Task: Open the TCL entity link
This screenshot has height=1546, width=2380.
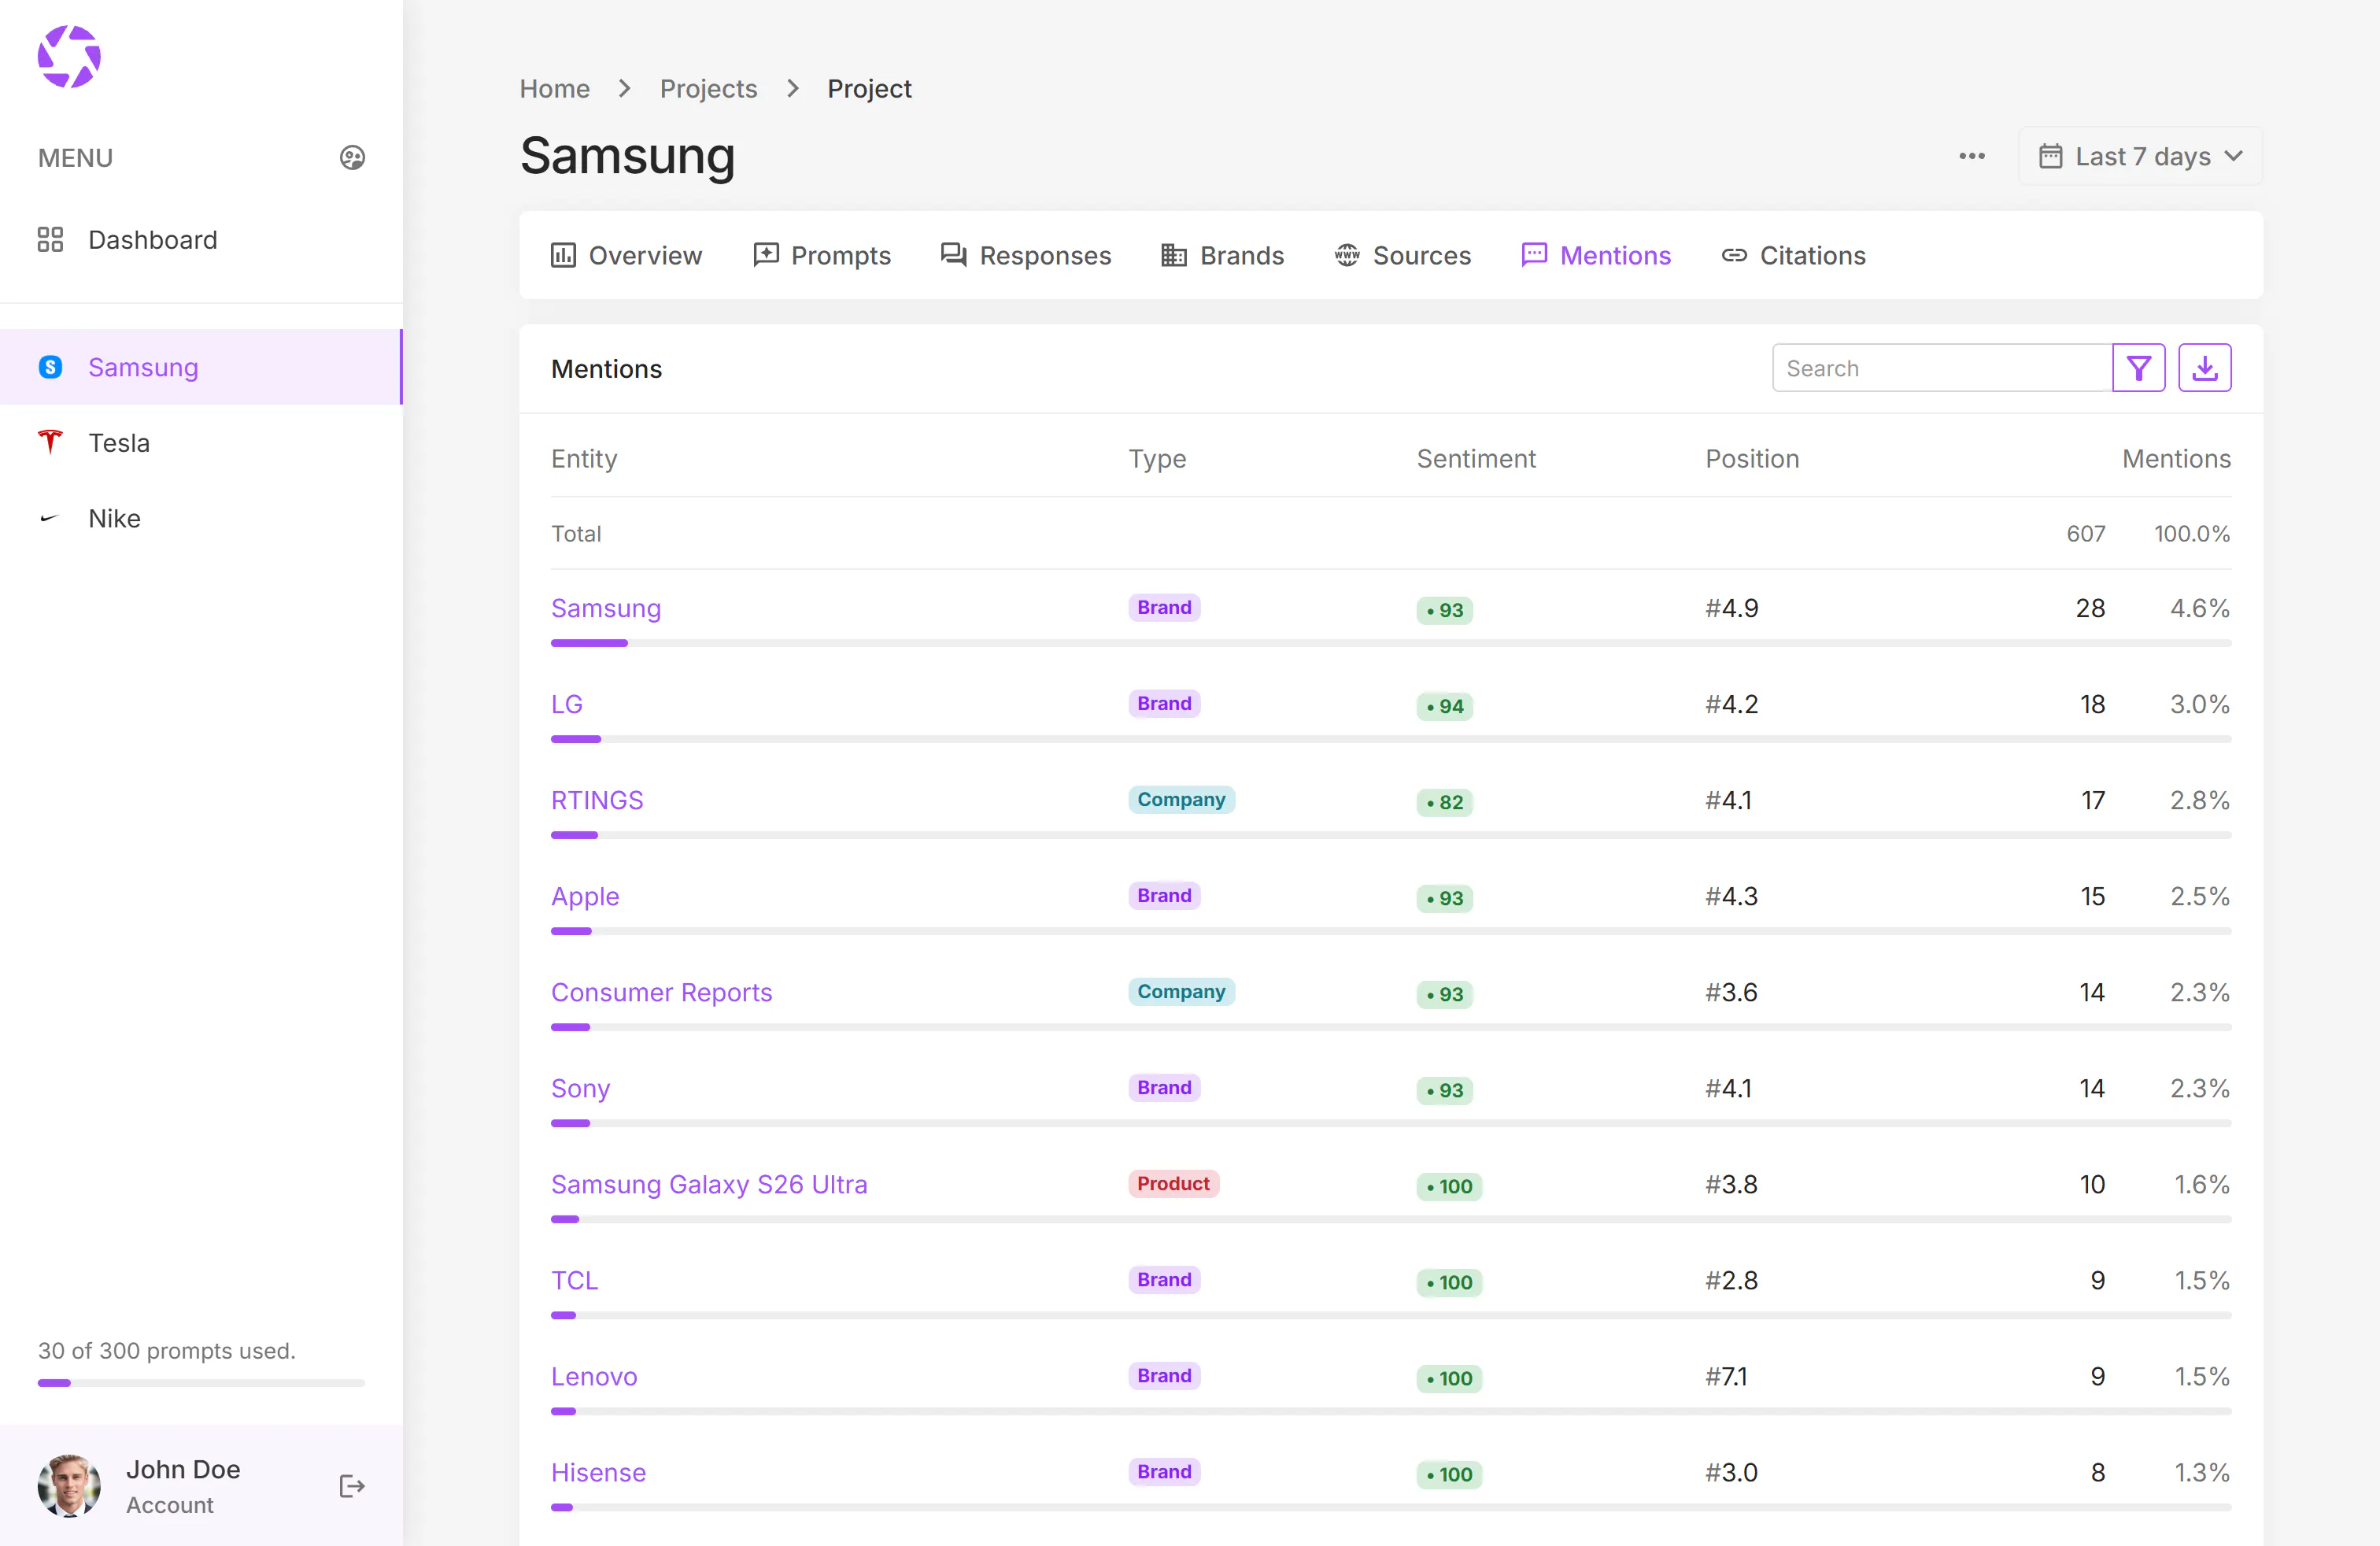Action: [x=575, y=1280]
